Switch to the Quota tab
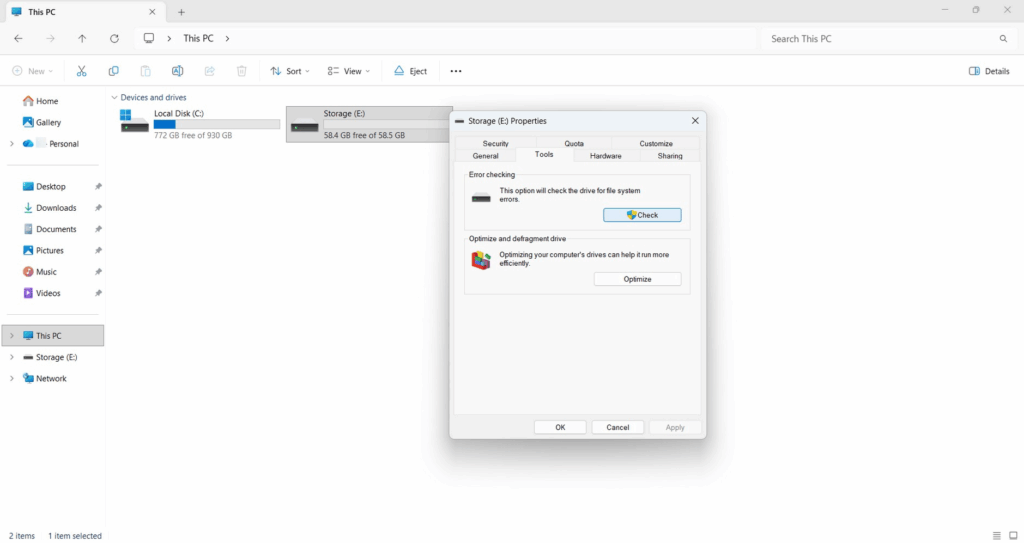 pos(574,144)
